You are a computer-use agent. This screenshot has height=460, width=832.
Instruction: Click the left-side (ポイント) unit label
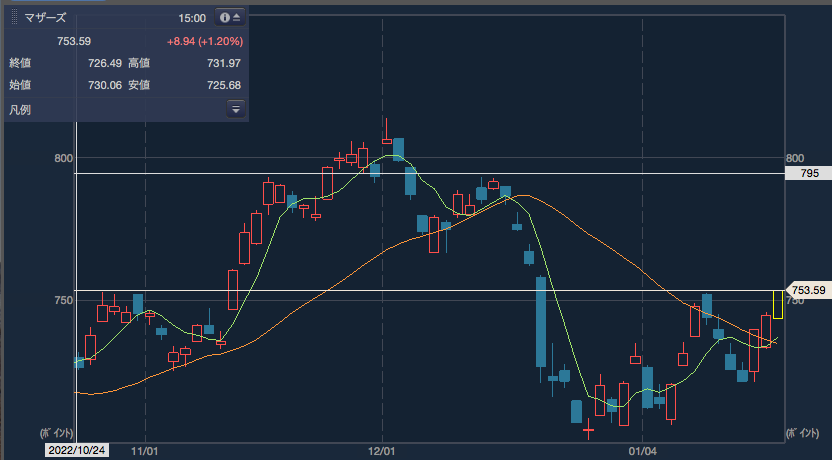pos(56,433)
